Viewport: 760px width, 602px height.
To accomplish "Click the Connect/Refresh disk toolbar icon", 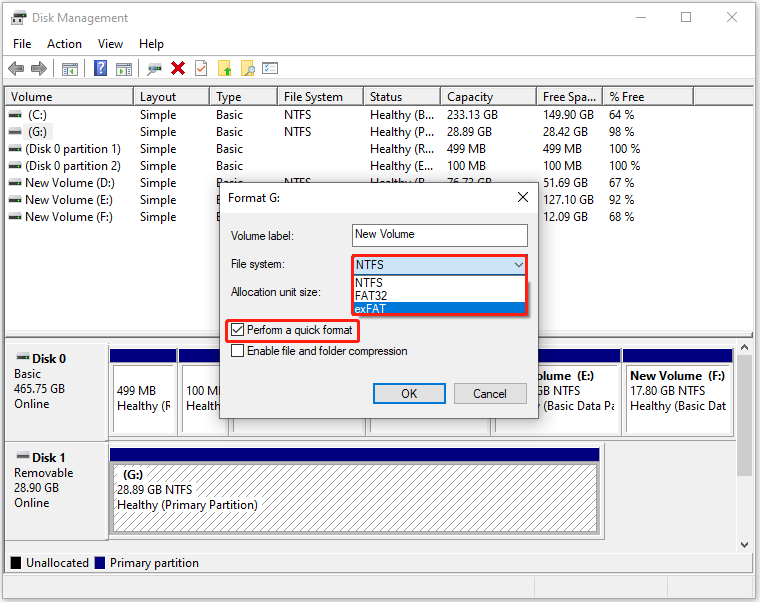I will (154, 69).
